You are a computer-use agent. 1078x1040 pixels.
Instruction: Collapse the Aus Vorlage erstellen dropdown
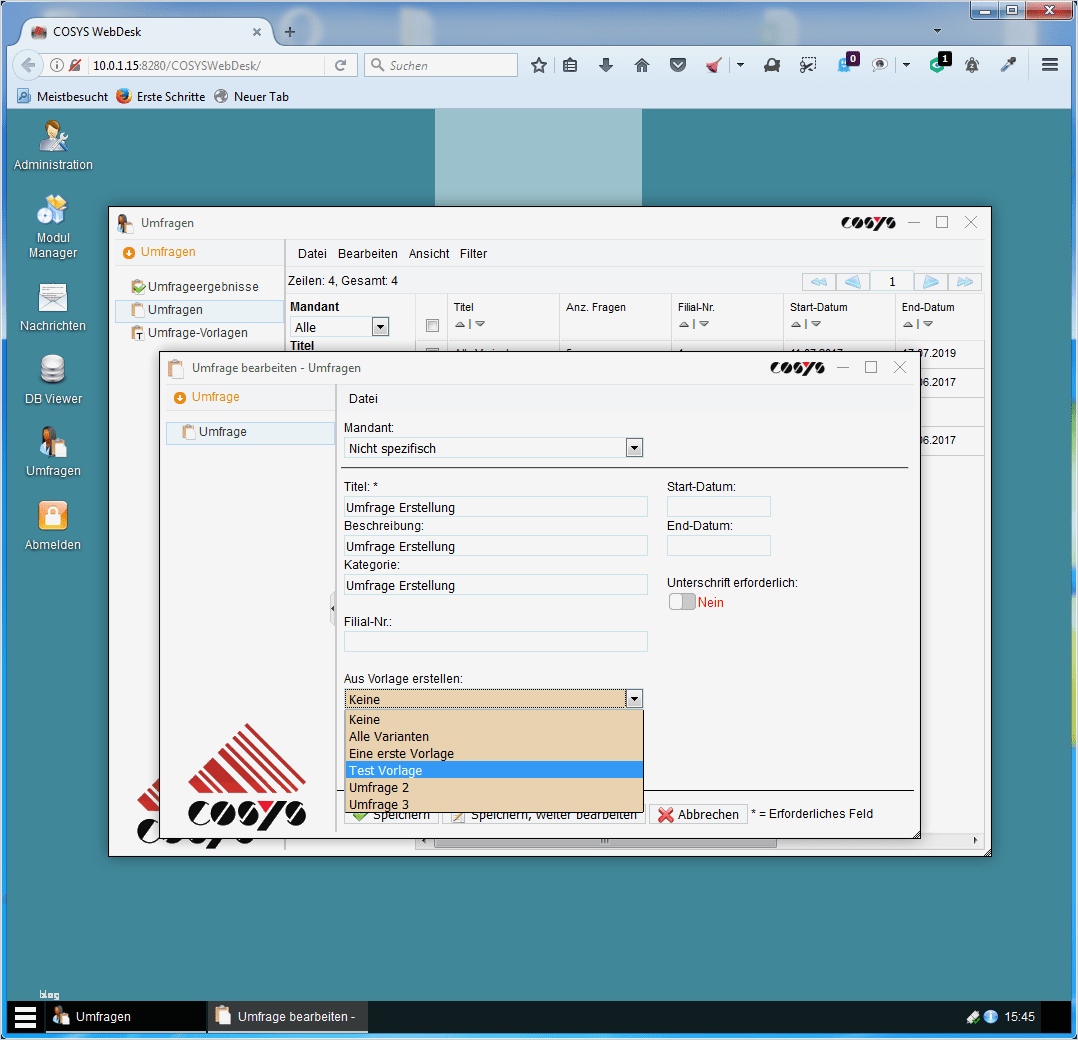(x=634, y=699)
